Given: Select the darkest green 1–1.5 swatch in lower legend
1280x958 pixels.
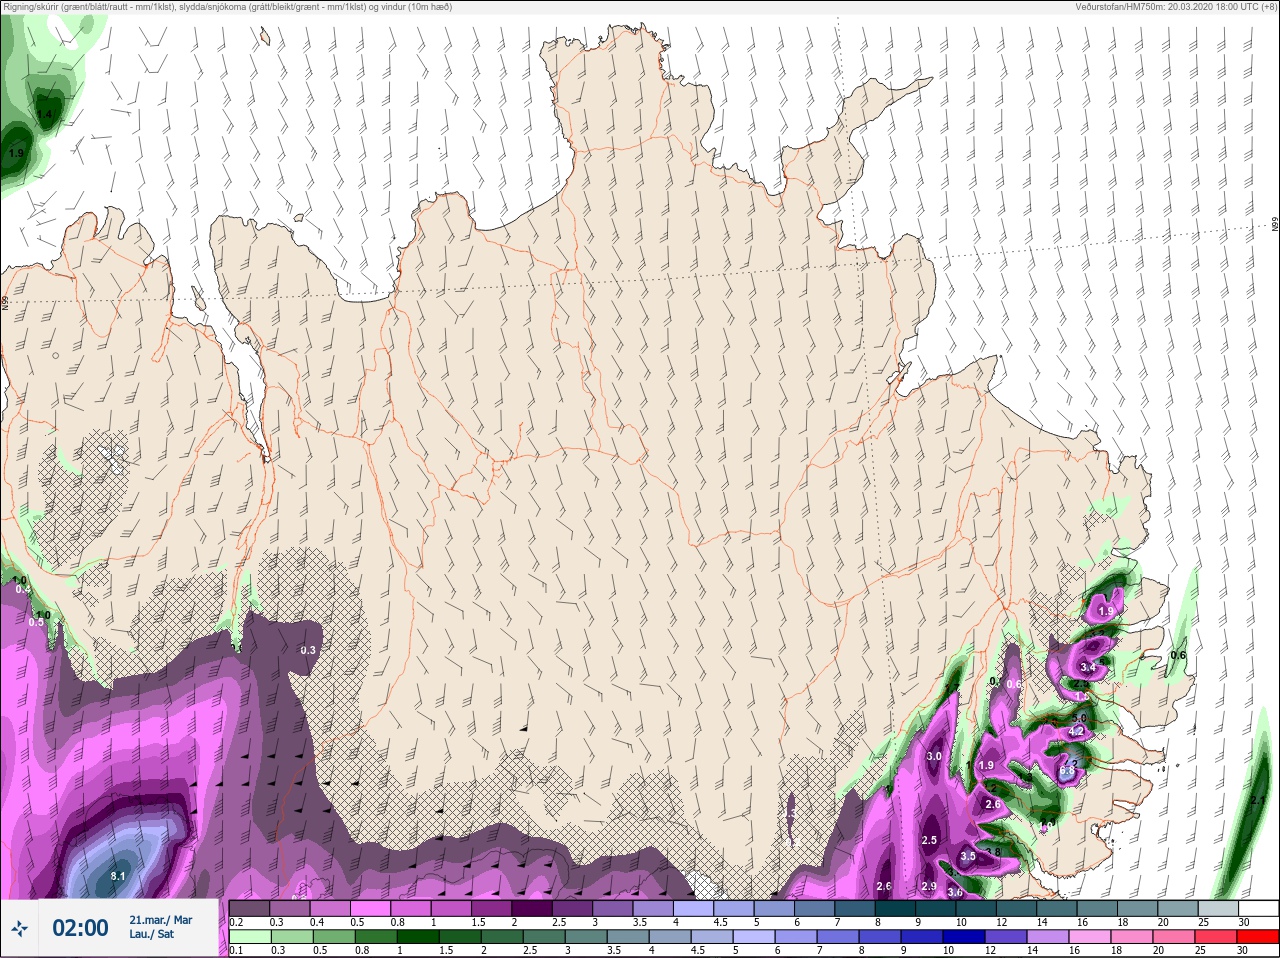Looking at the screenshot, I should click(x=420, y=937).
